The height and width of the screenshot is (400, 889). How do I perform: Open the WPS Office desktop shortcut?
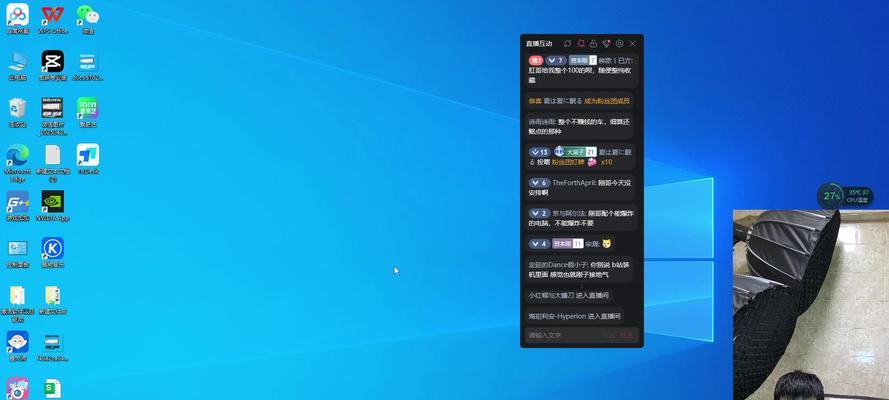[53, 19]
